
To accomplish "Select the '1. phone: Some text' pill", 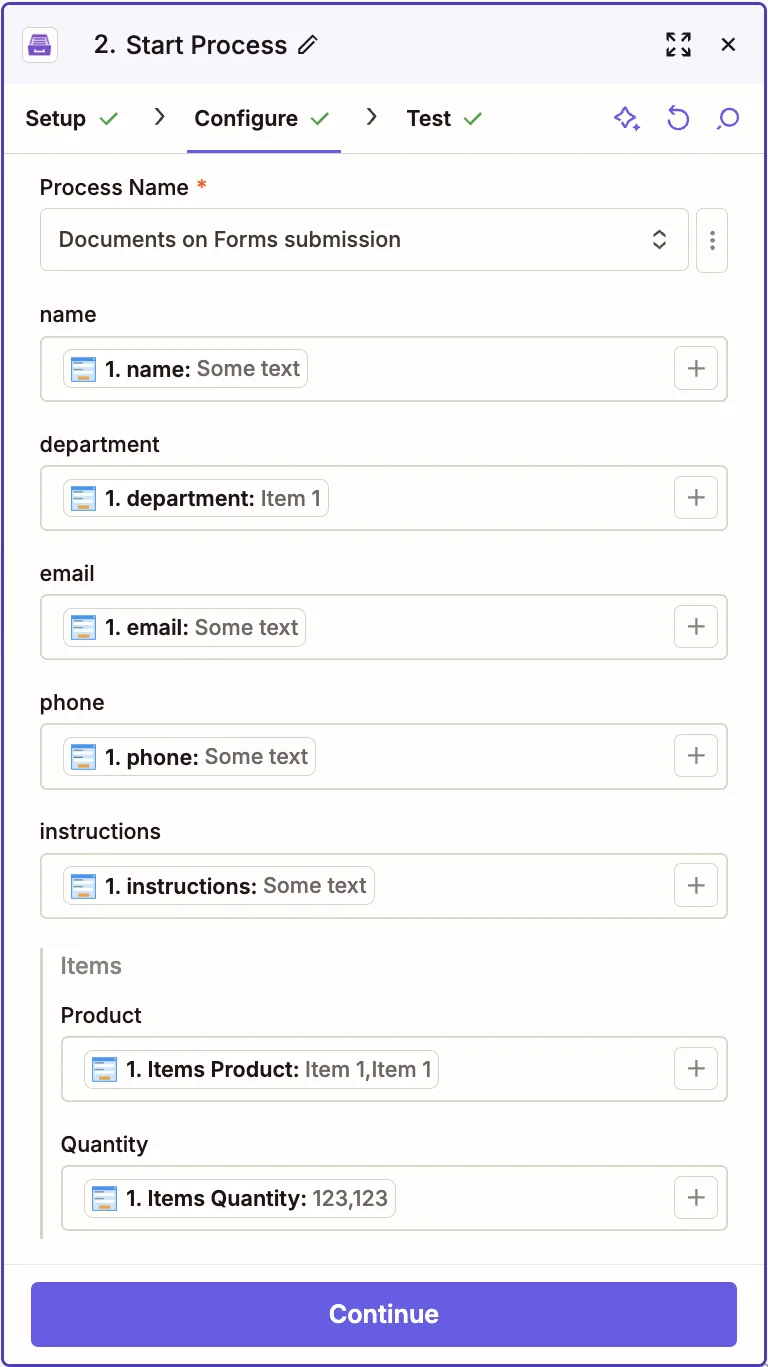I will pos(189,756).
